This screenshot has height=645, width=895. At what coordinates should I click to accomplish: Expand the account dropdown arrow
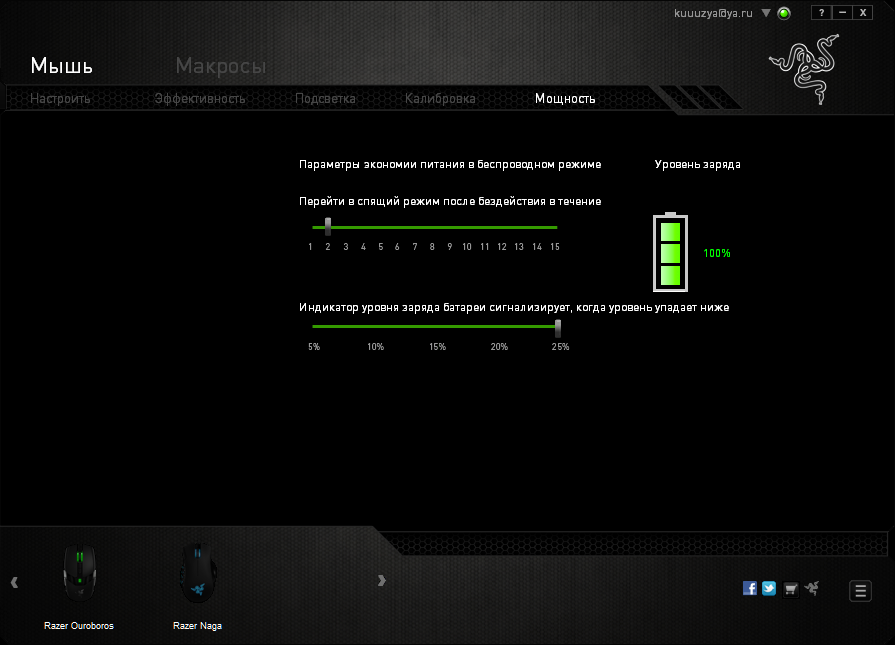766,13
